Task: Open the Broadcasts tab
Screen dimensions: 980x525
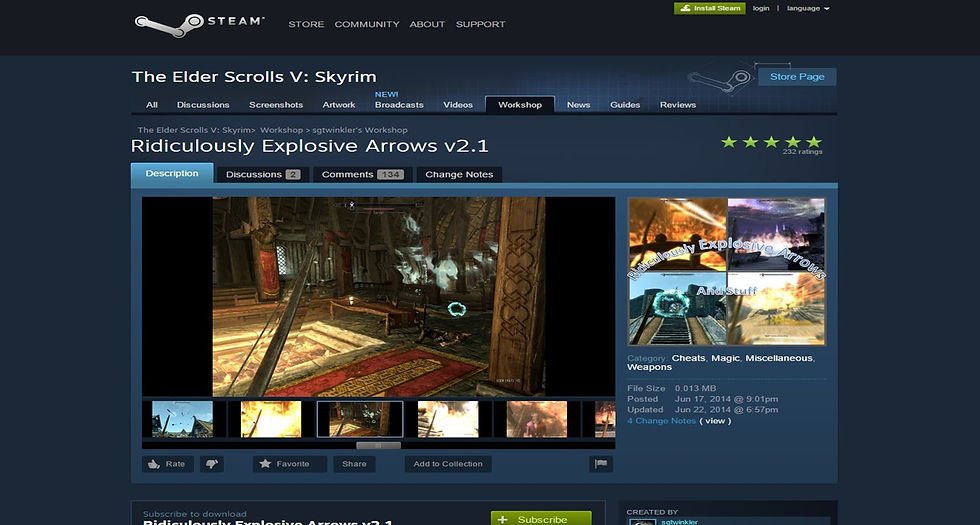Action: pos(399,105)
